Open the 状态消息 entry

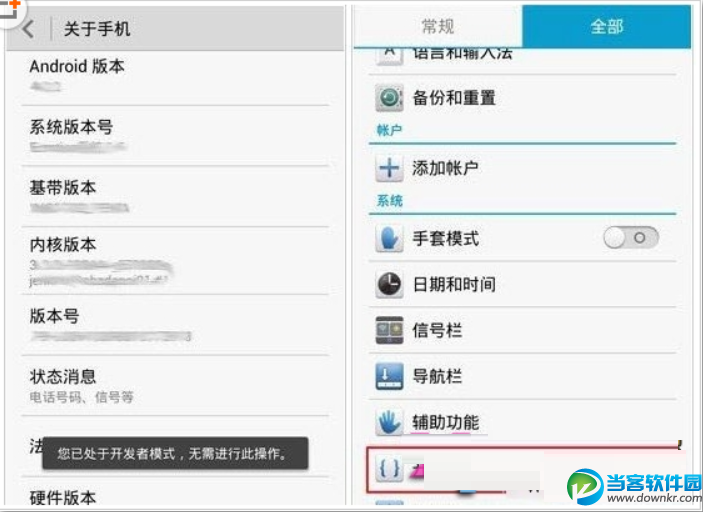pos(175,386)
